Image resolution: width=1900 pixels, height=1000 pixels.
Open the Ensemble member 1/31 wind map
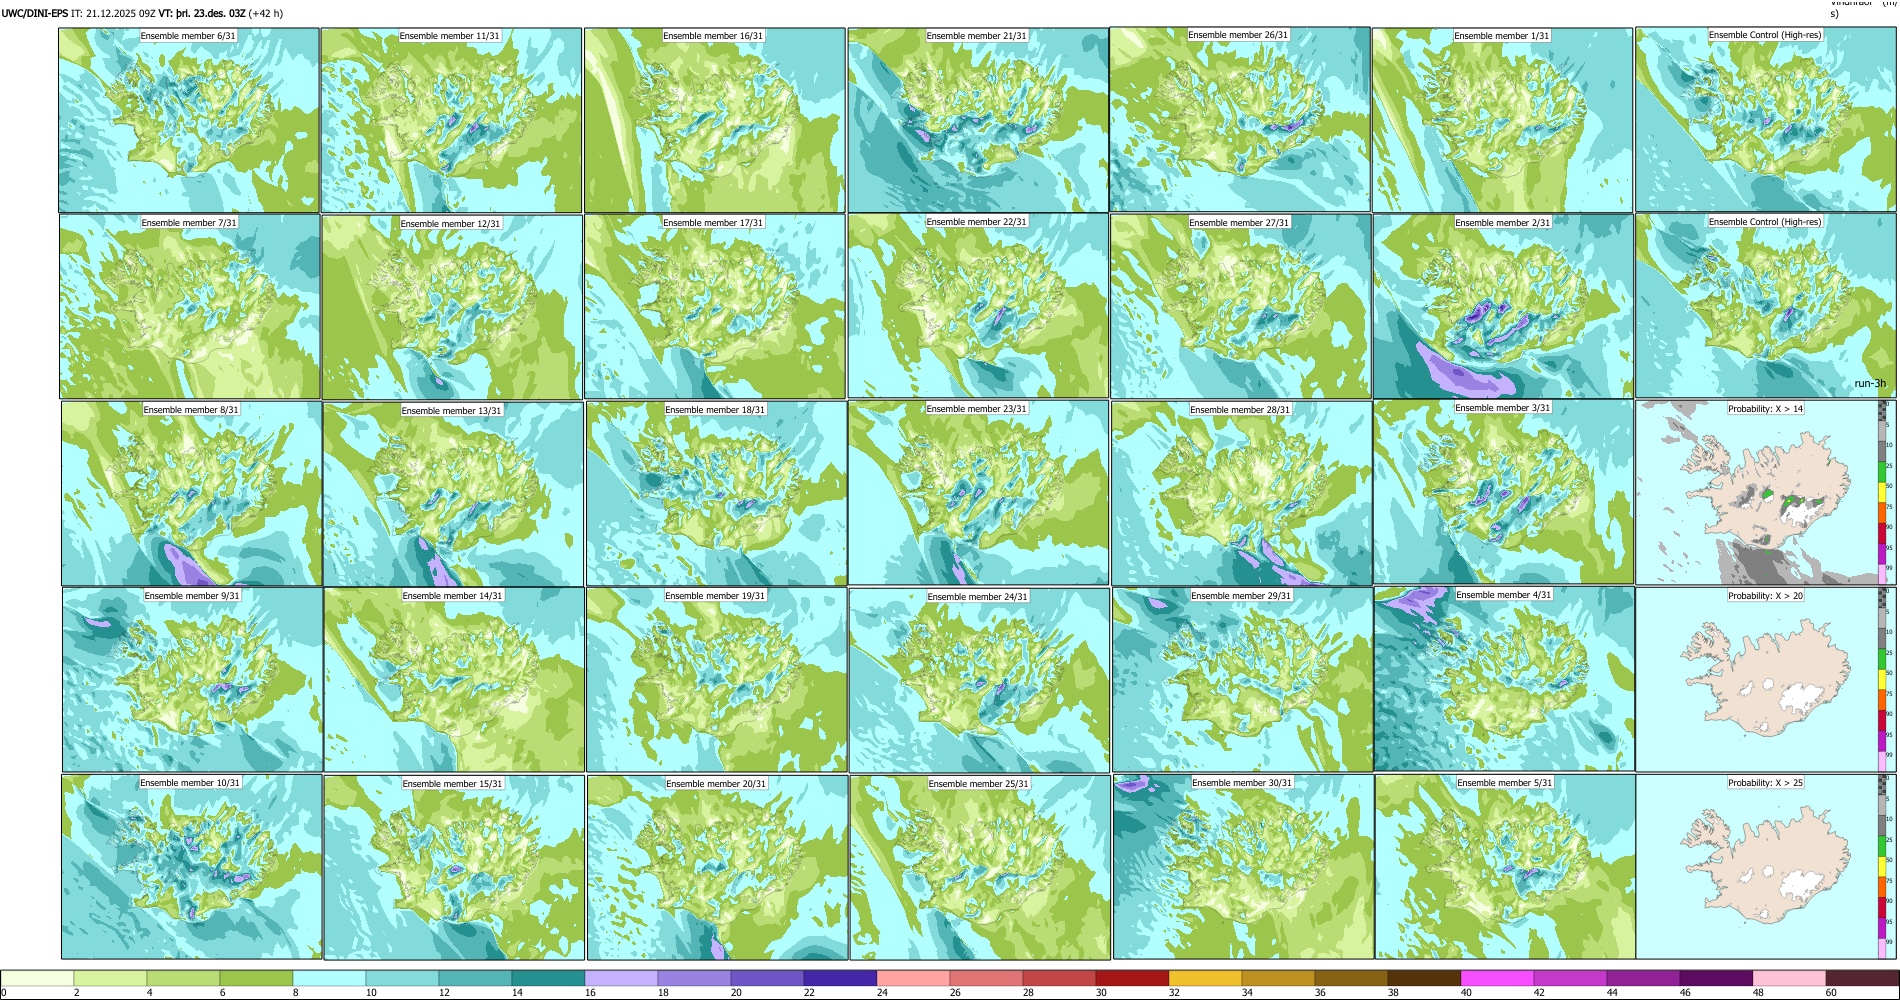pos(1503,120)
